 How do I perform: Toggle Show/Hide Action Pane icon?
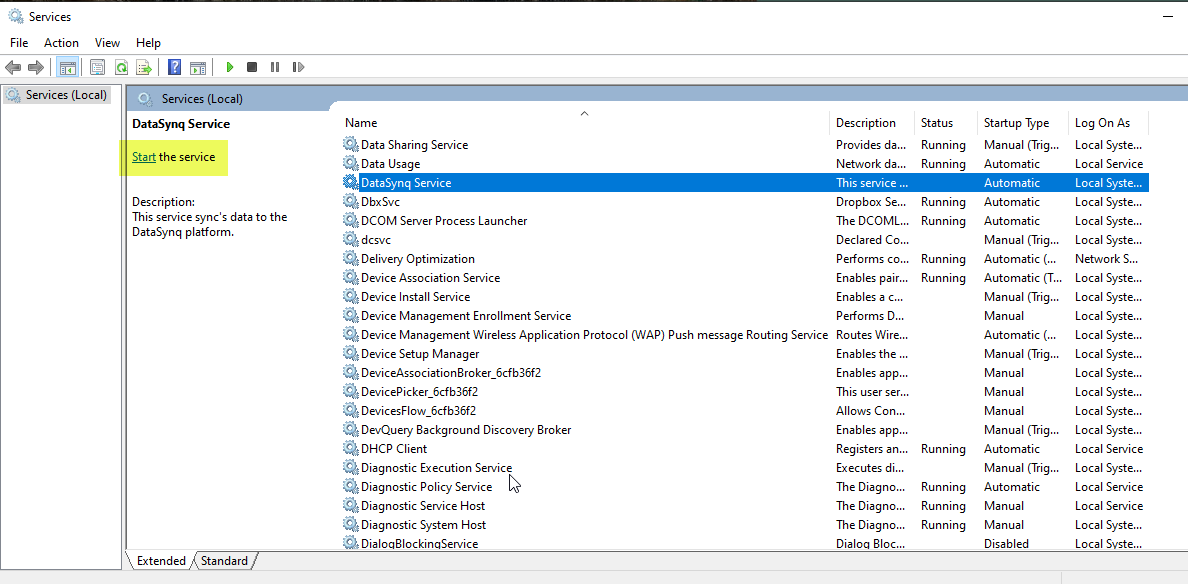coord(198,67)
